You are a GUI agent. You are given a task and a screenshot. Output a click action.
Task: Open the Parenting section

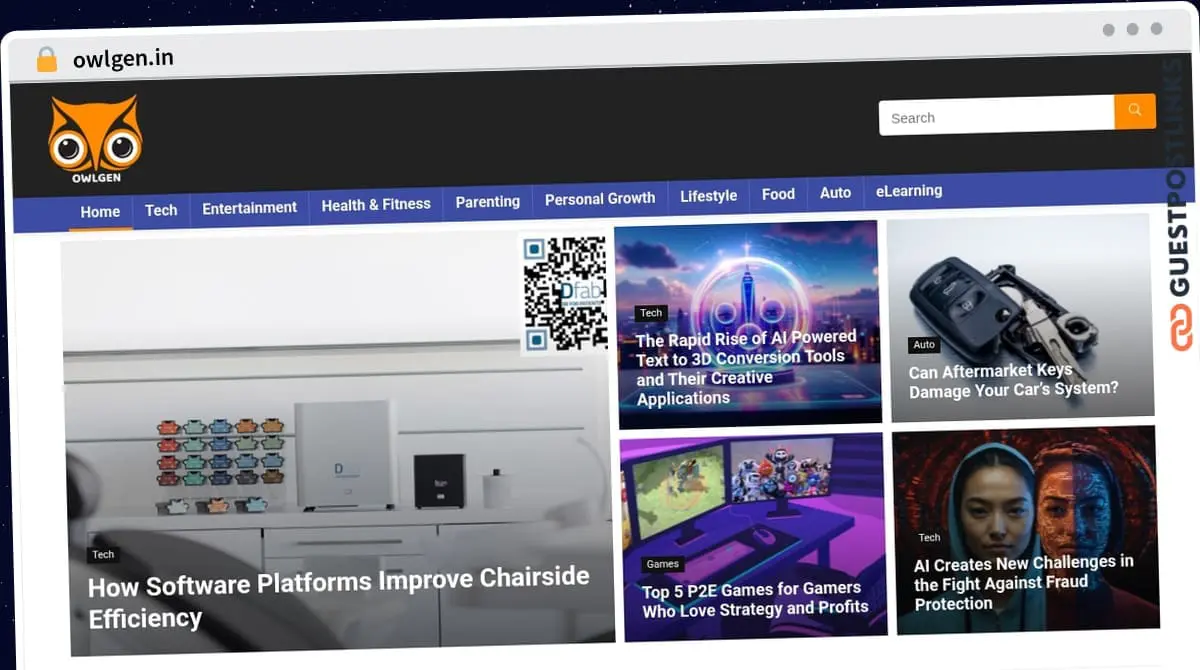point(487,202)
